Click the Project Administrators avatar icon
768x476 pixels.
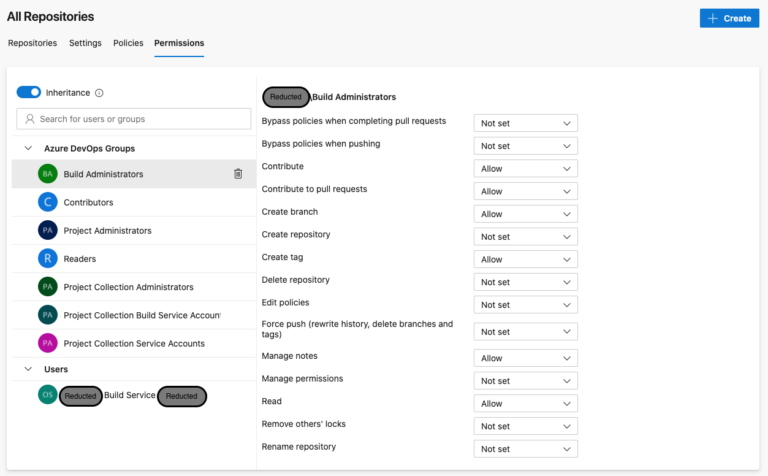tap(48, 230)
